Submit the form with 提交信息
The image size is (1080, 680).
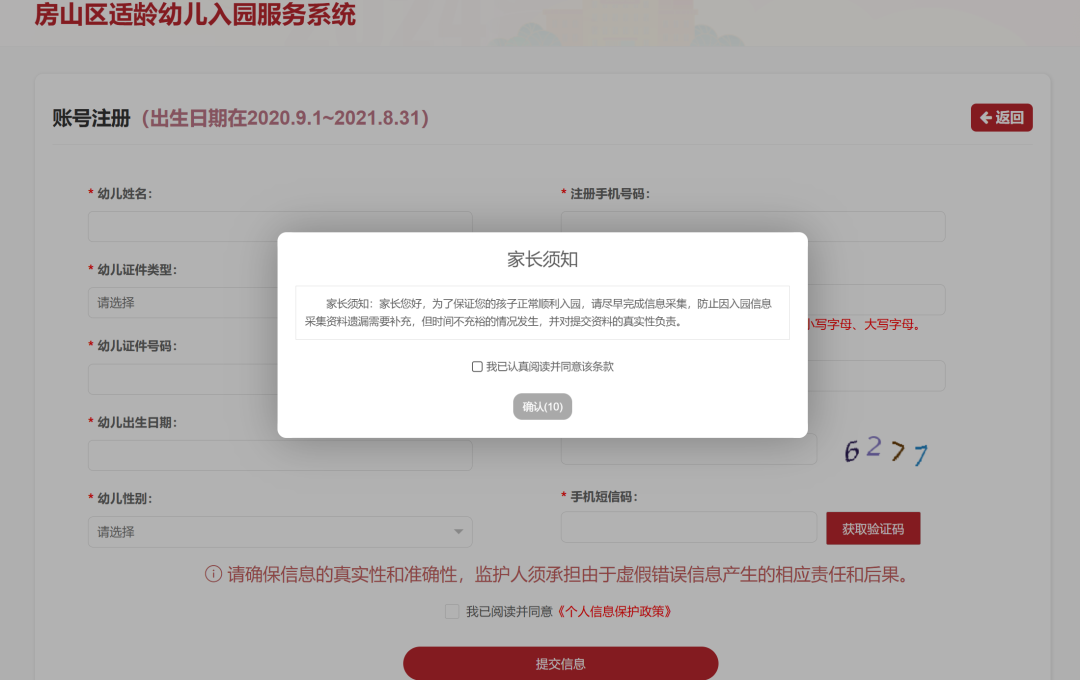561,663
